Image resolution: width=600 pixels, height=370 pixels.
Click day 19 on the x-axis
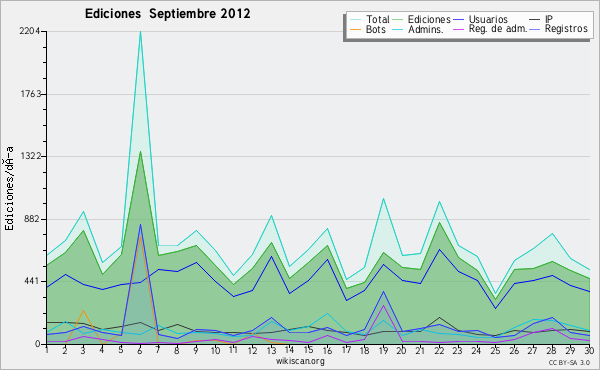(x=383, y=350)
